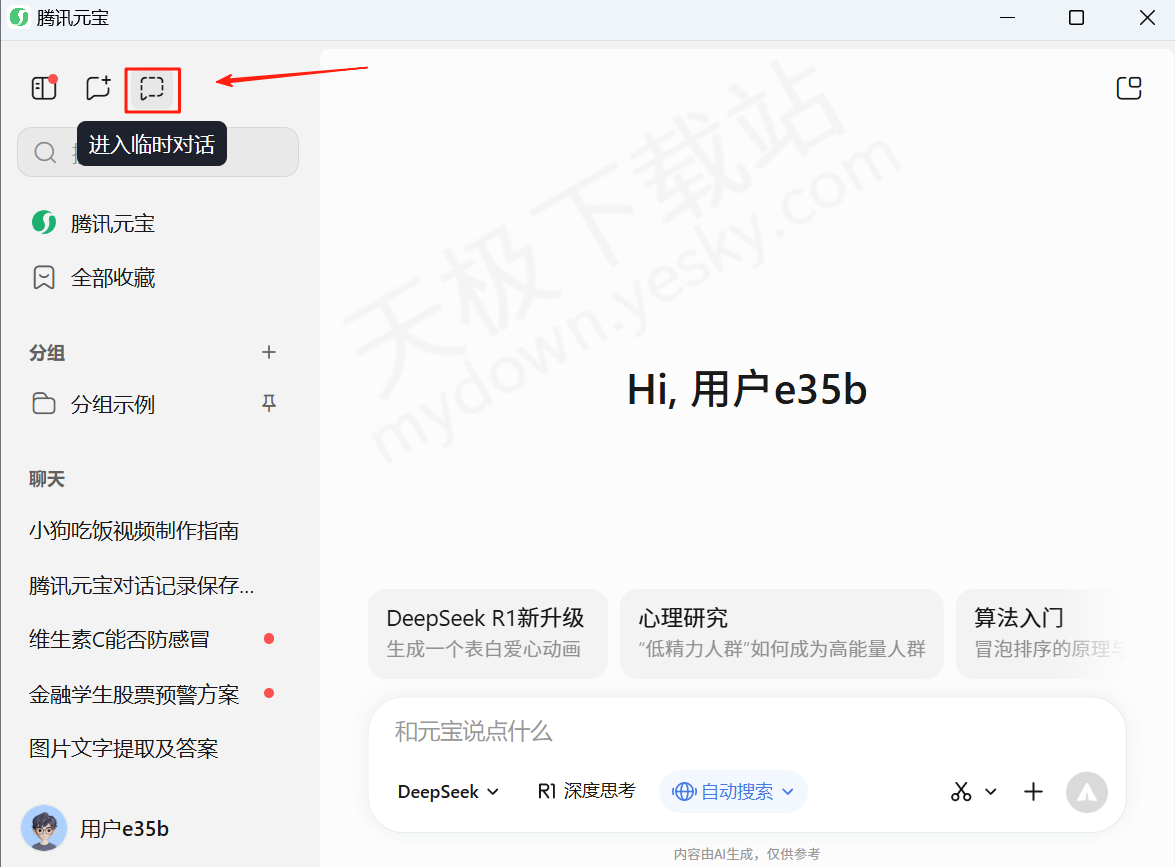Open the 心理研究 suggestion card
This screenshot has width=1175, height=867.
tap(781, 634)
